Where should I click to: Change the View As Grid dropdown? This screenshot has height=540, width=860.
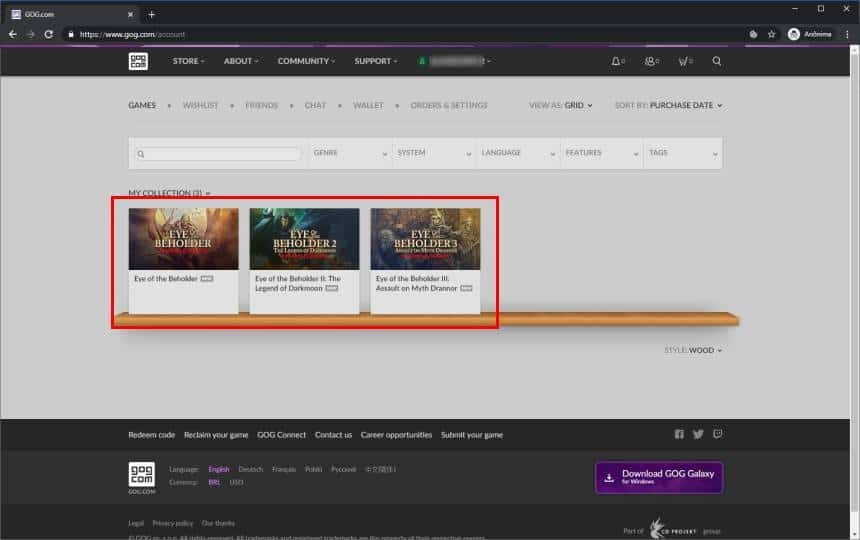click(561, 105)
